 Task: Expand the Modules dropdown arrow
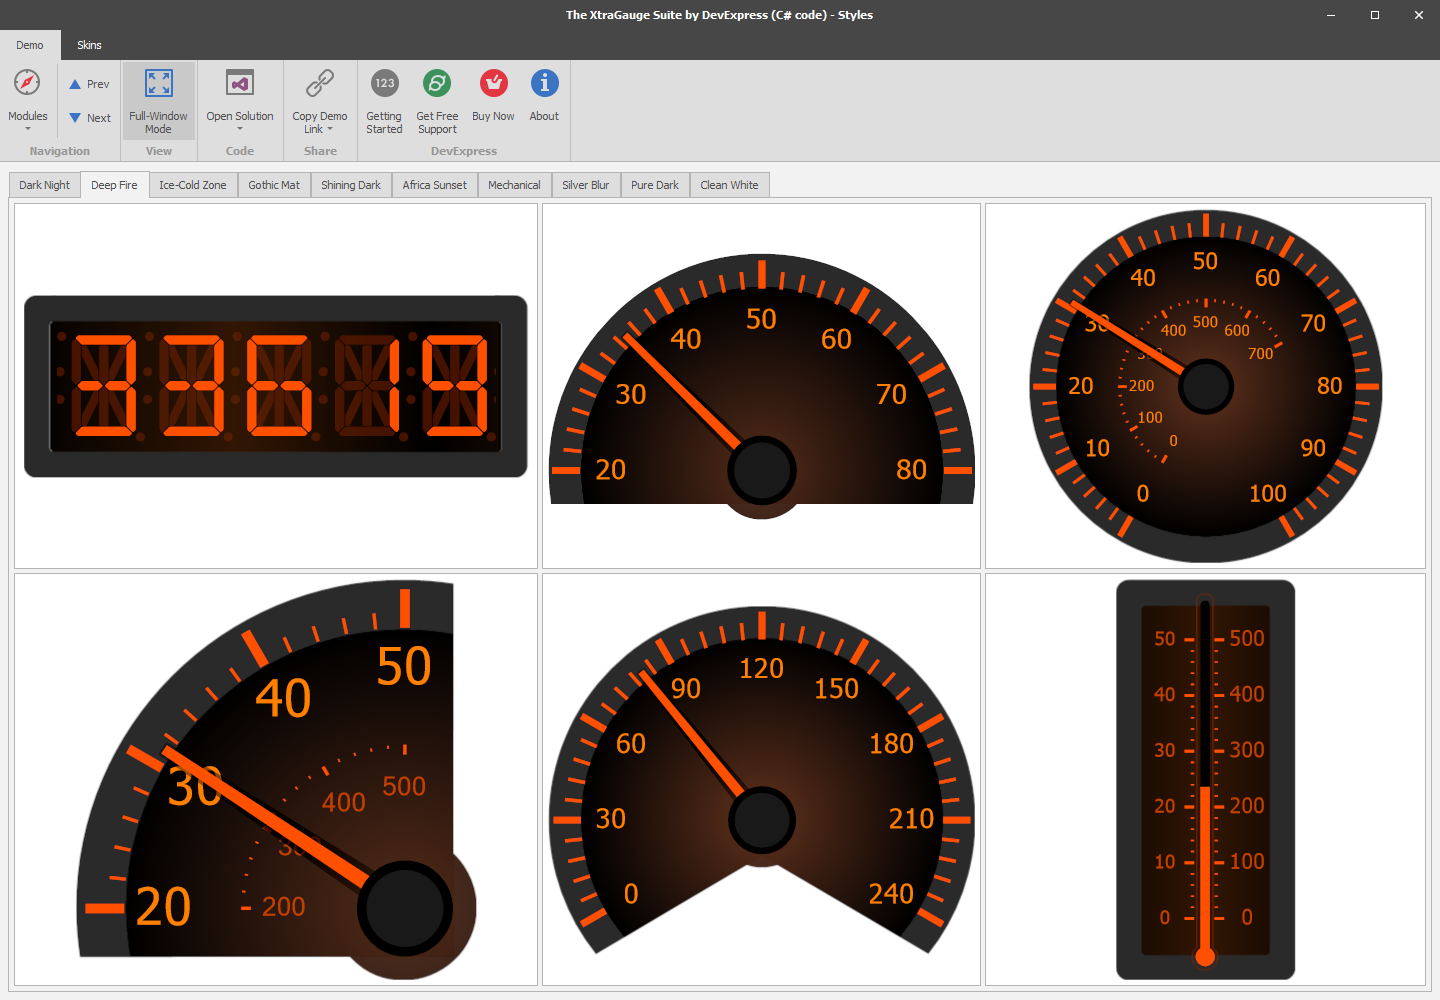[27, 129]
